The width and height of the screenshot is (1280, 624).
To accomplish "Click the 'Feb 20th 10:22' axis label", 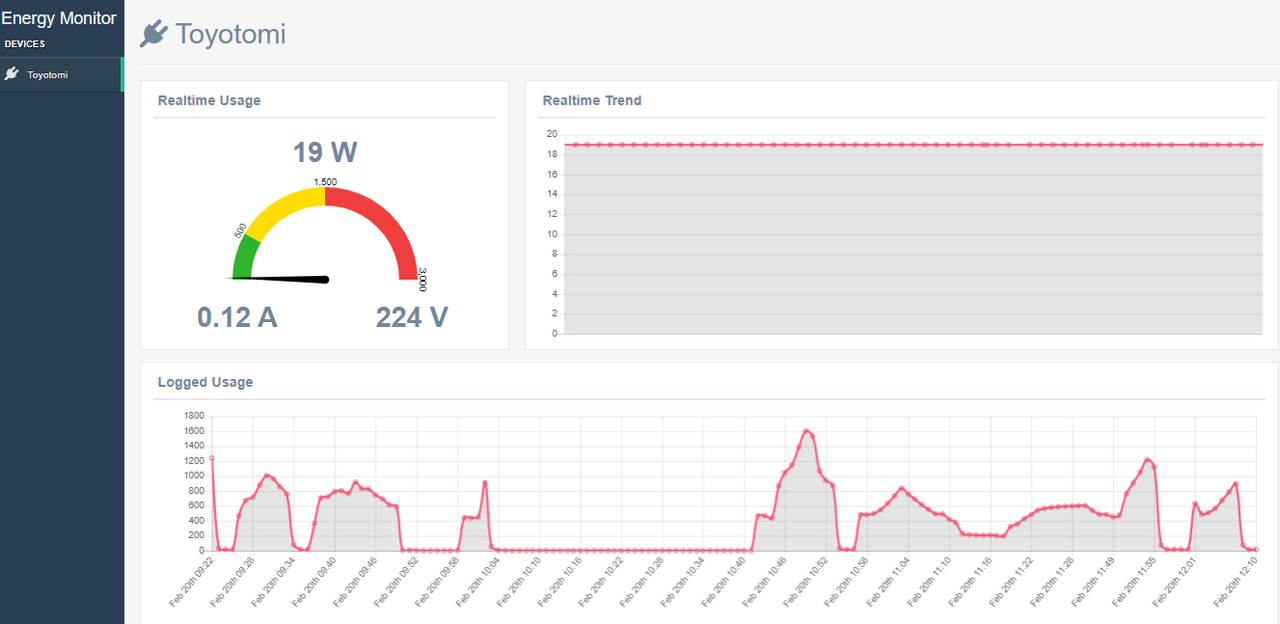I will (601, 582).
